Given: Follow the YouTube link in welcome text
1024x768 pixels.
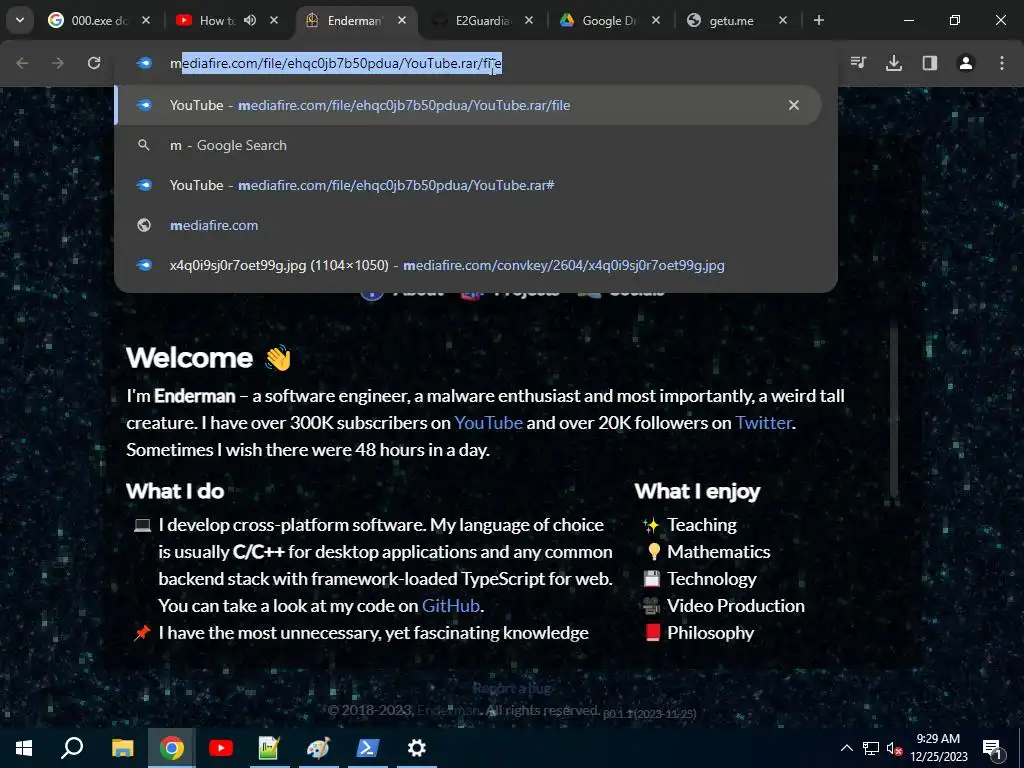Looking at the screenshot, I should coord(488,423).
